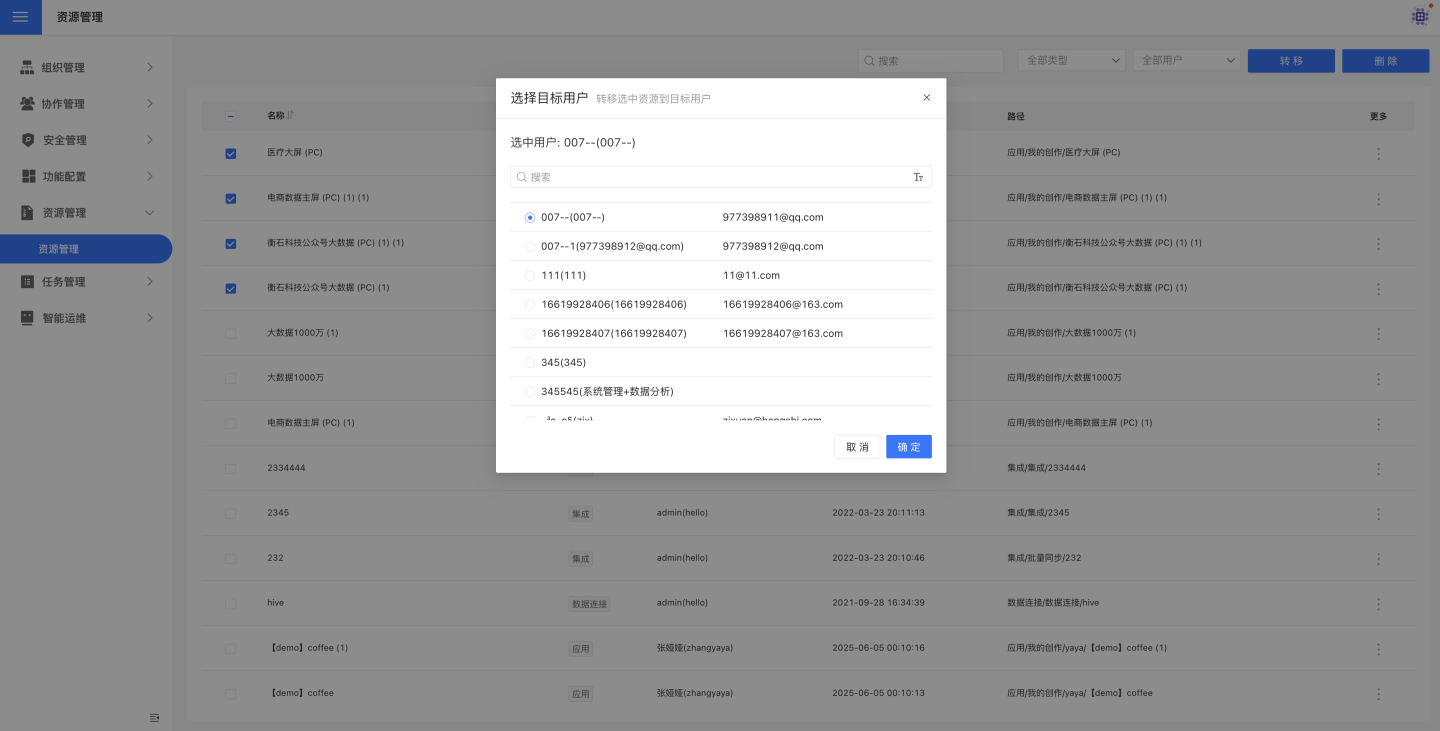Click the 确定 confirm button

click(908, 447)
